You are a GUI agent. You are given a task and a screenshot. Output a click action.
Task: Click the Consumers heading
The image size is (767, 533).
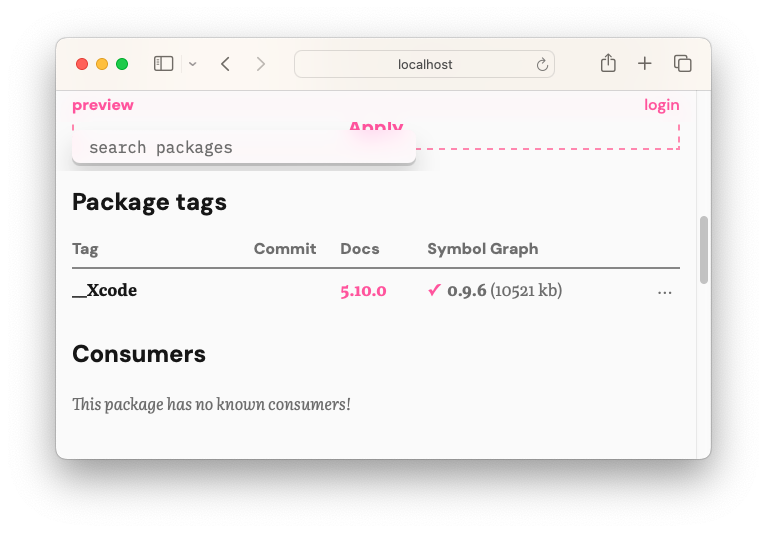tap(139, 354)
